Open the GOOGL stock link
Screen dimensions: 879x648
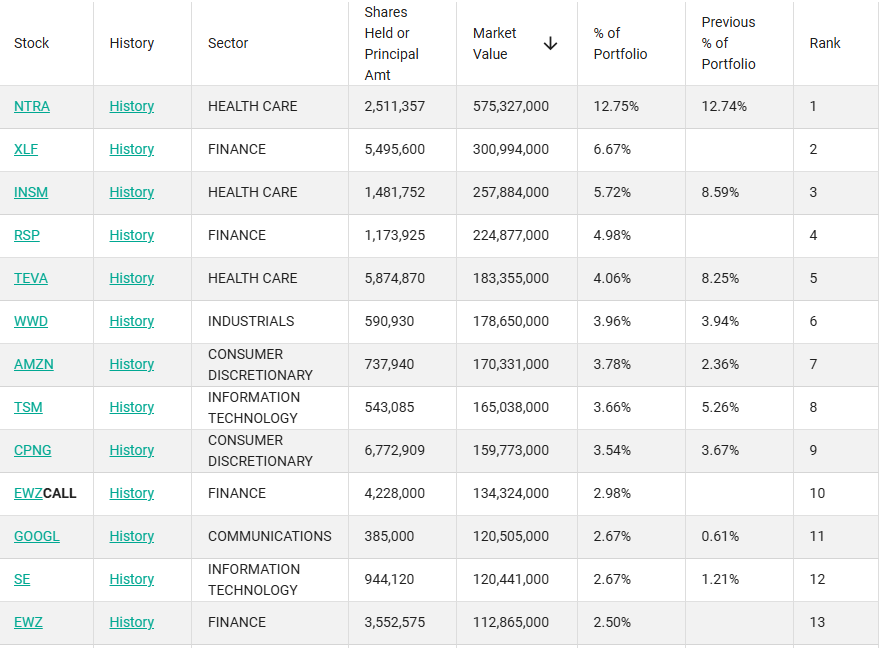point(37,536)
